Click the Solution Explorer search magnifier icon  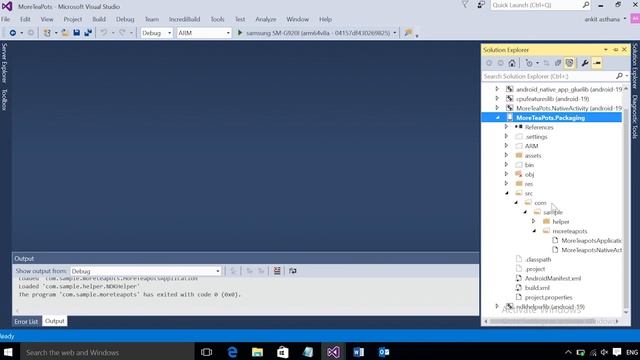click(619, 76)
